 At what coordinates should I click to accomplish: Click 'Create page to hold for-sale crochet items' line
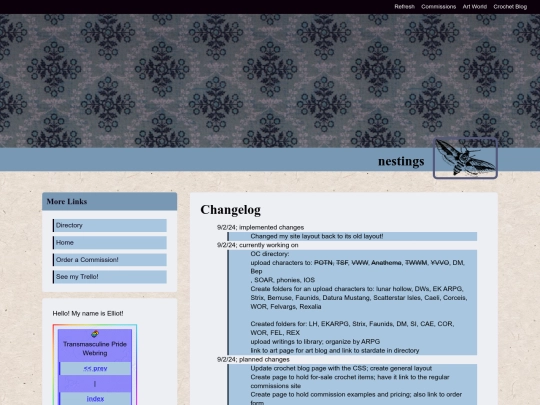pyautogui.click(x=350, y=381)
